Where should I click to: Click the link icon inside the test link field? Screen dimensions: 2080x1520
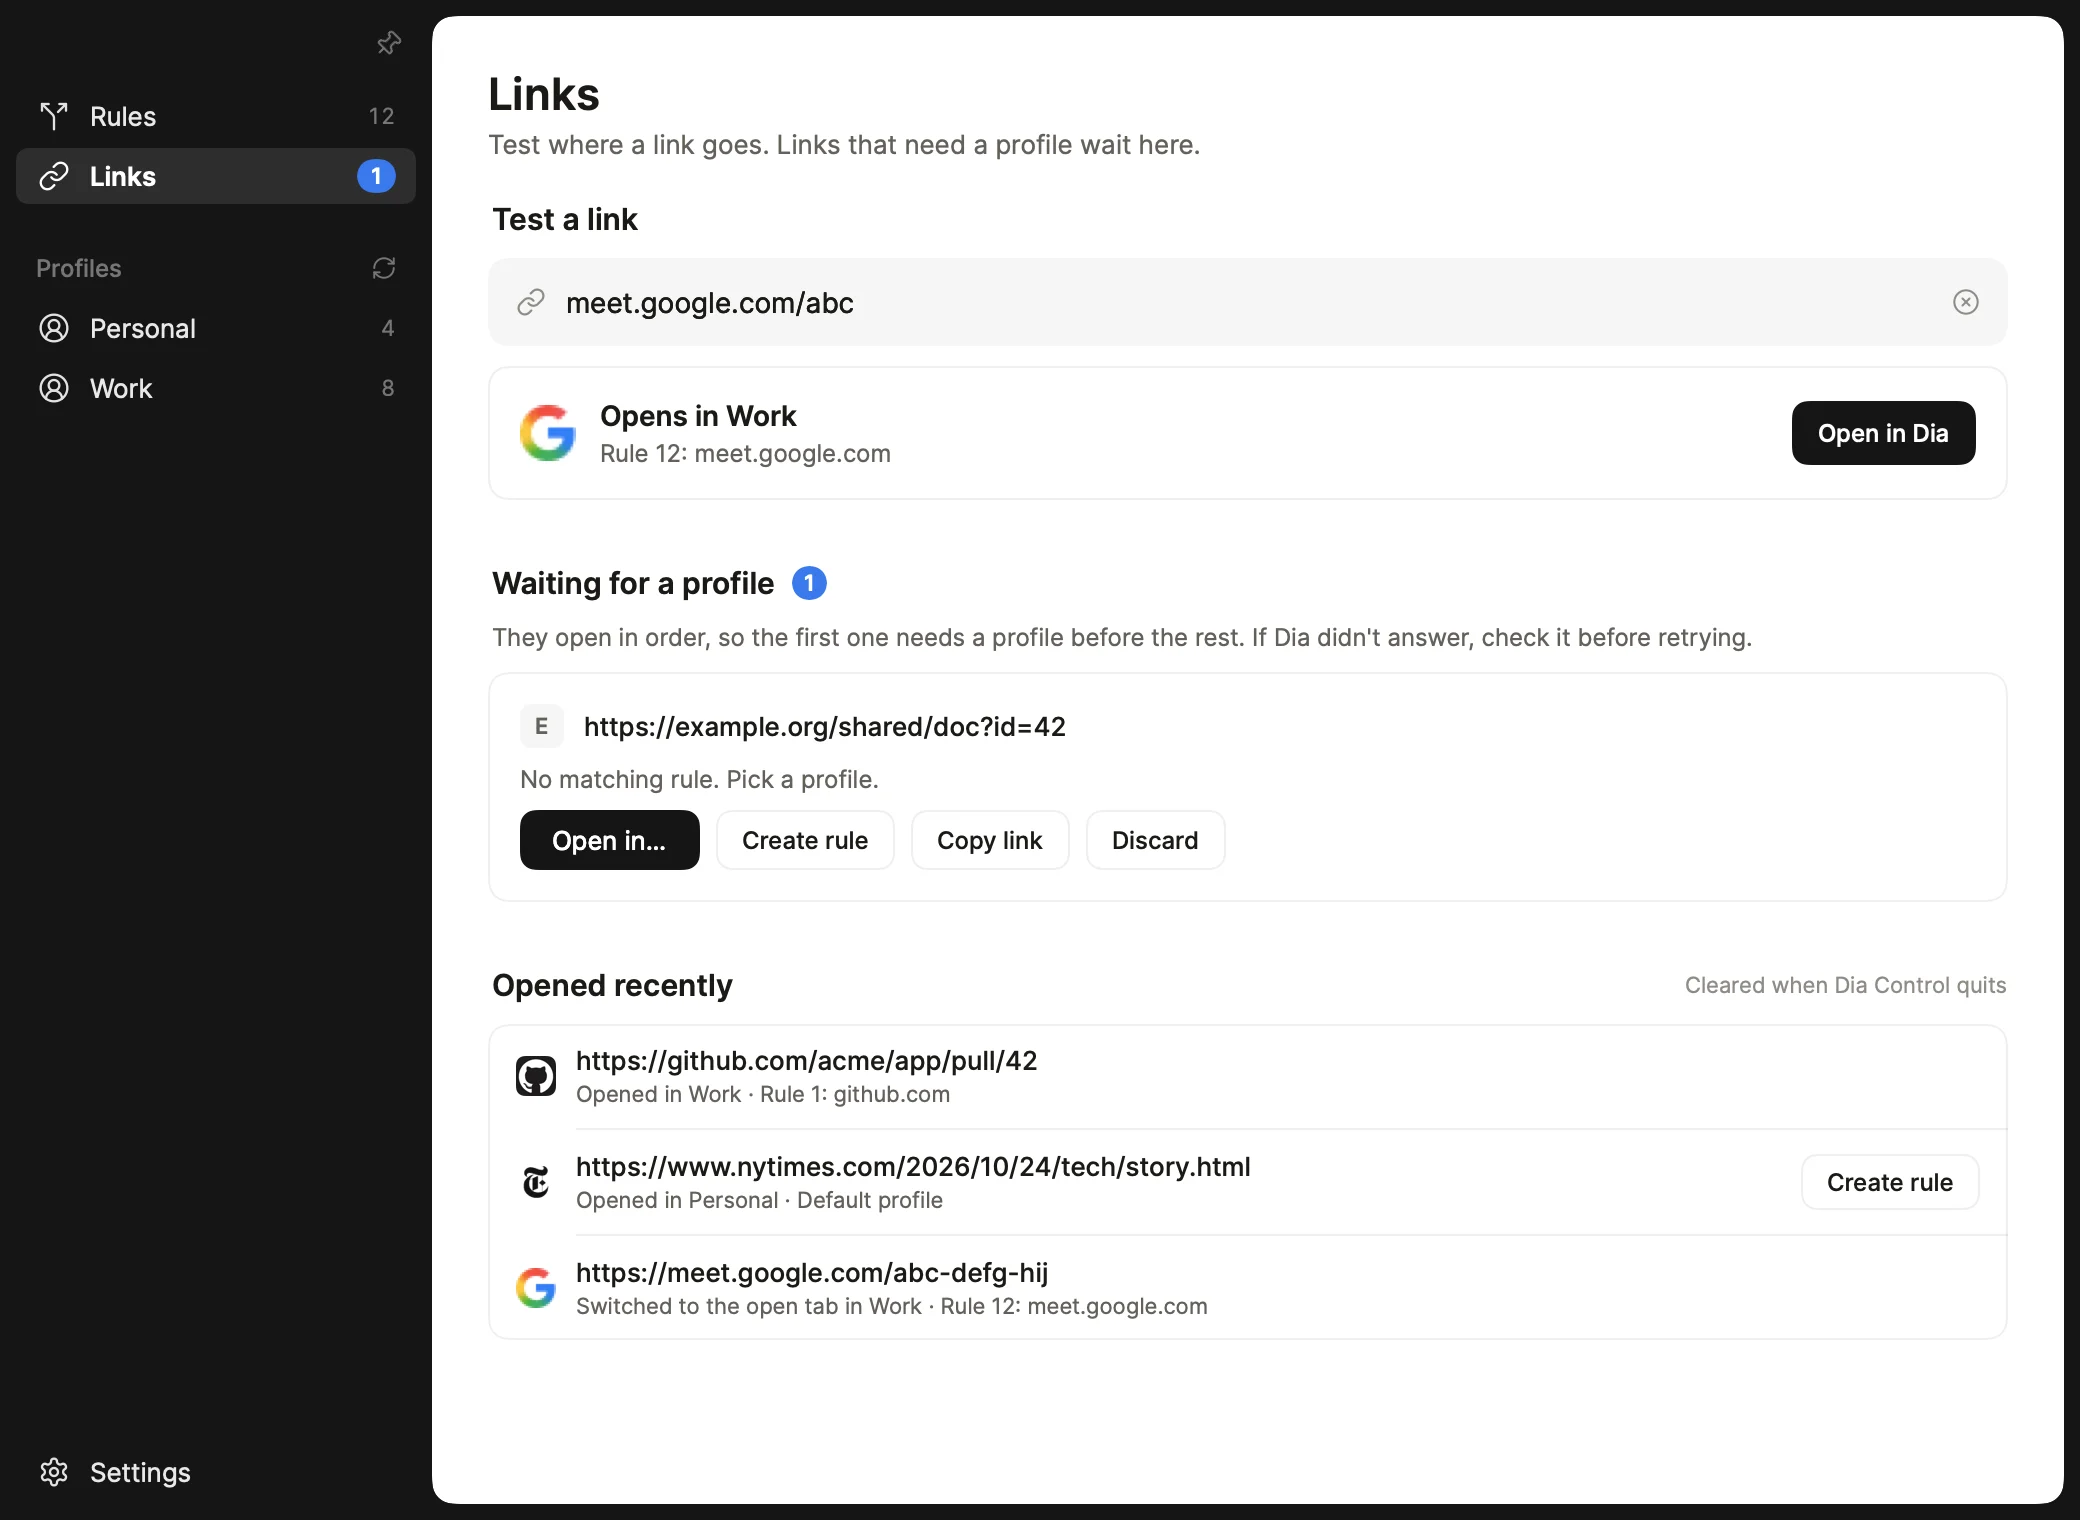tap(531, 302)
